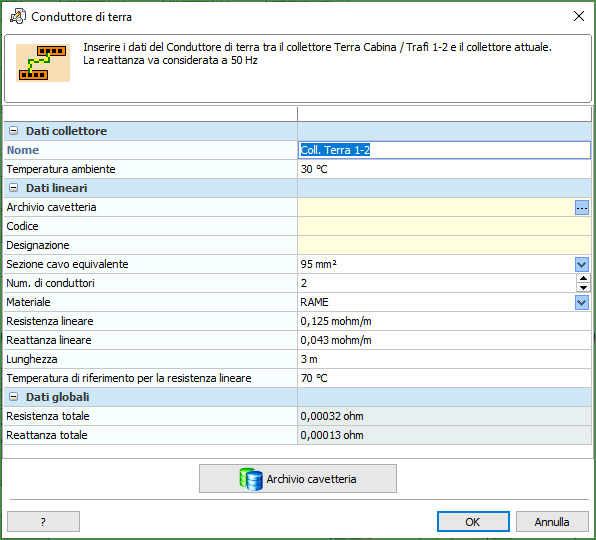Click the Conduttore di terra title icon

17,17
